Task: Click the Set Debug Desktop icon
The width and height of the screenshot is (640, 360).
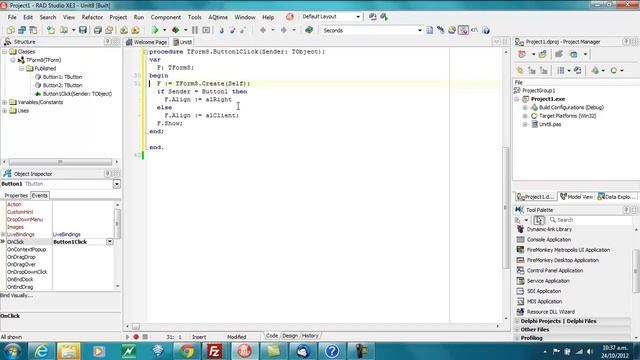Action: (x=384, y=17)
